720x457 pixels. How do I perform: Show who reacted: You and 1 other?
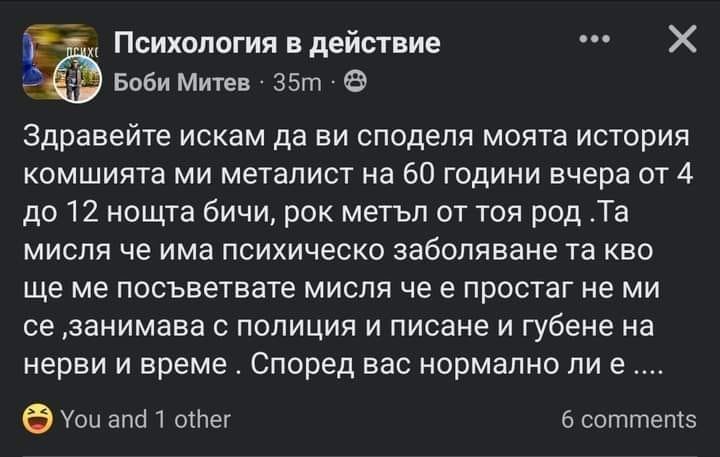pos(146,420)
